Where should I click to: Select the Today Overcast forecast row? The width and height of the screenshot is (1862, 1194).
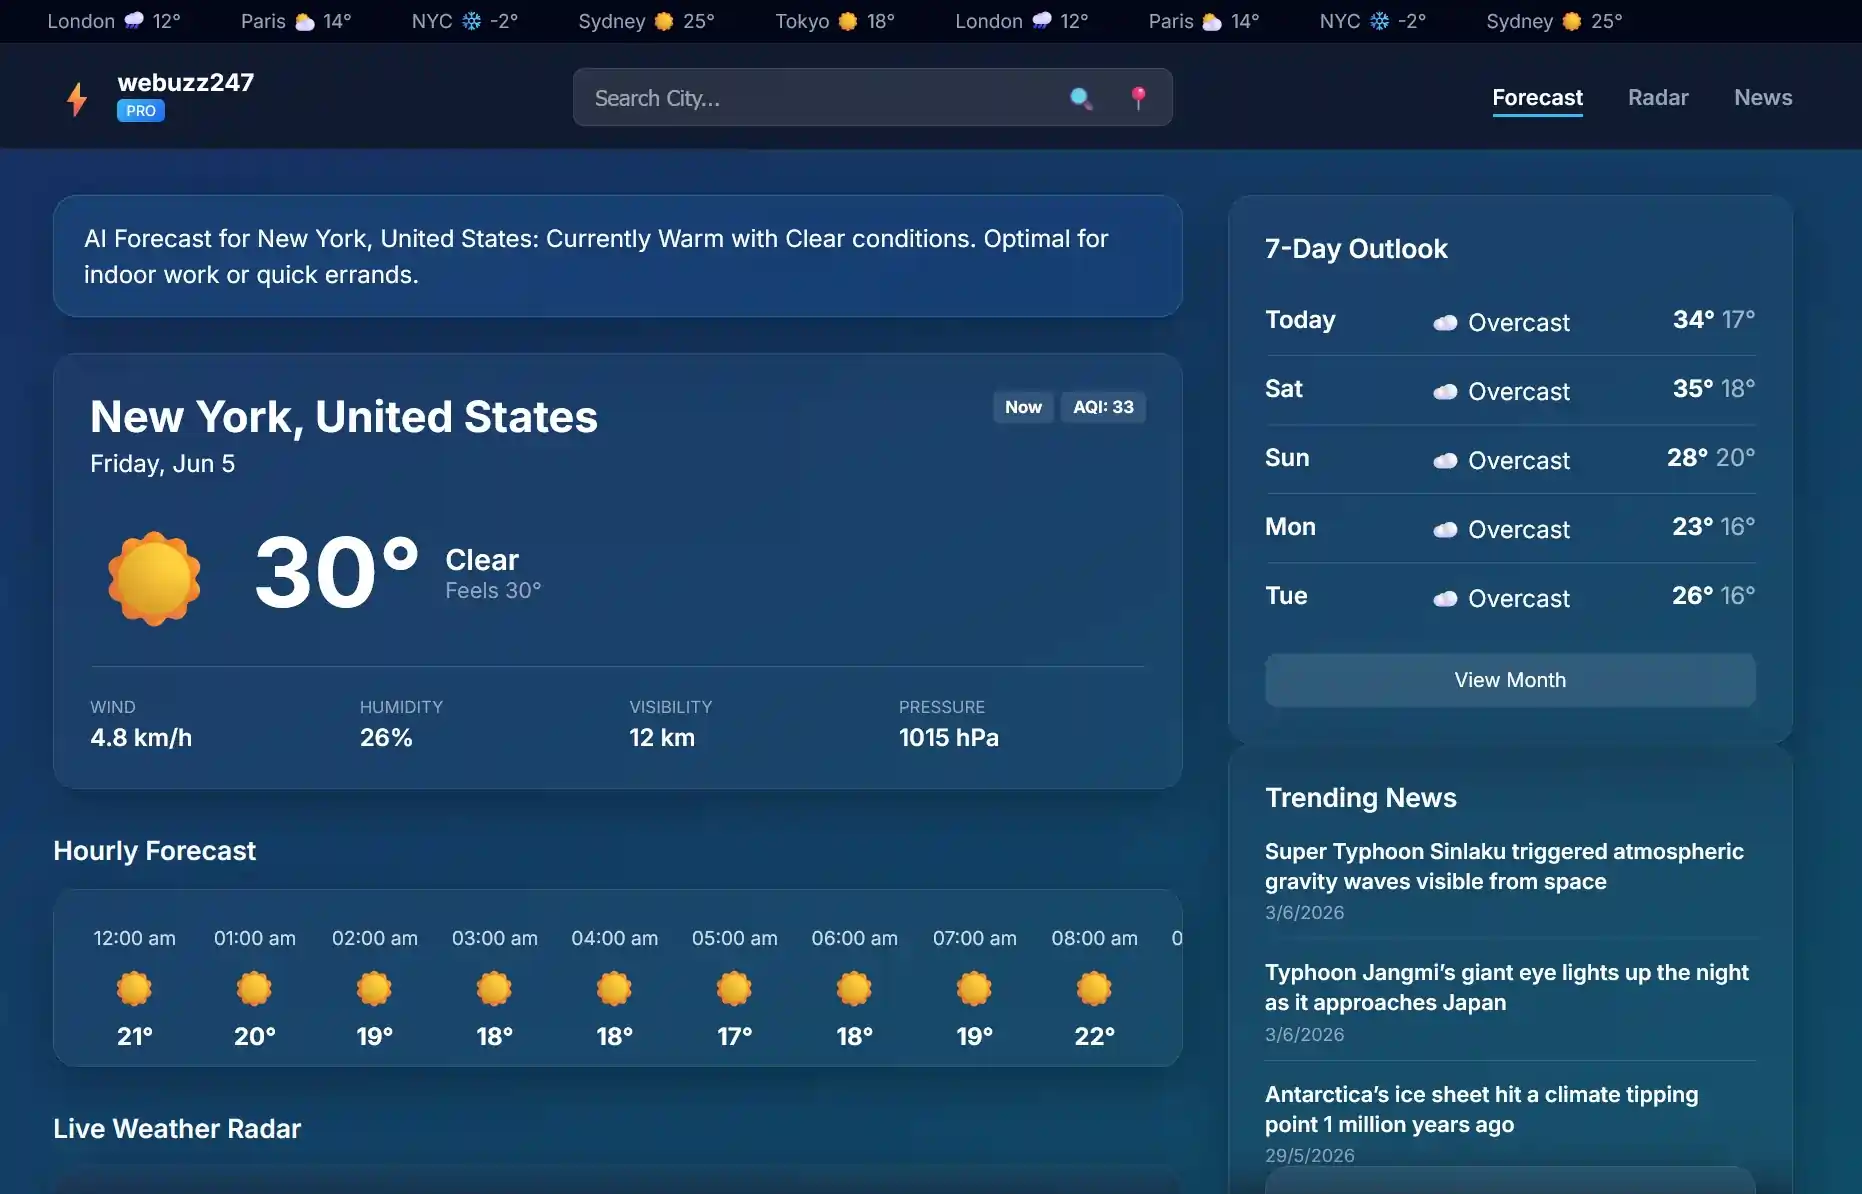1510,321
